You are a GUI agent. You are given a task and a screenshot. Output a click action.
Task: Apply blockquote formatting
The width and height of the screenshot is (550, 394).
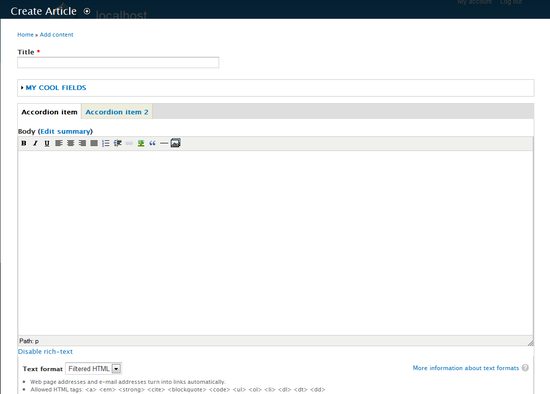(x=152, y=143)
